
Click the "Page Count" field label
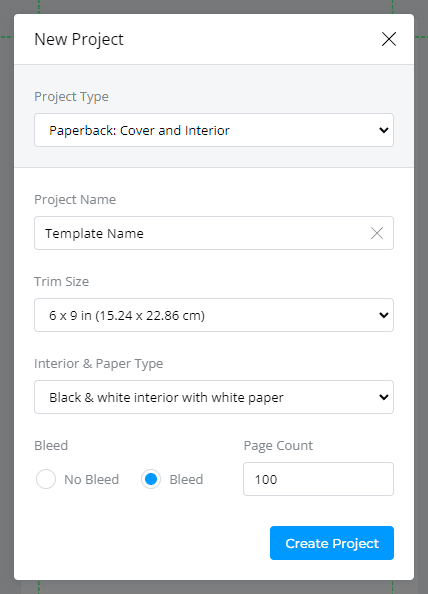coord(278,446)
